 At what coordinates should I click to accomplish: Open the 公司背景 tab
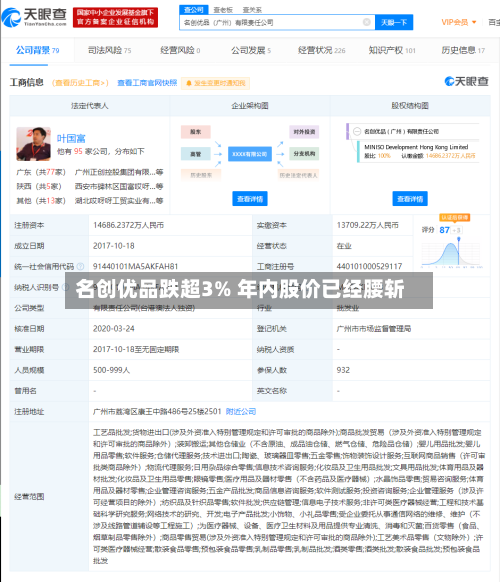tap(37, 50)
